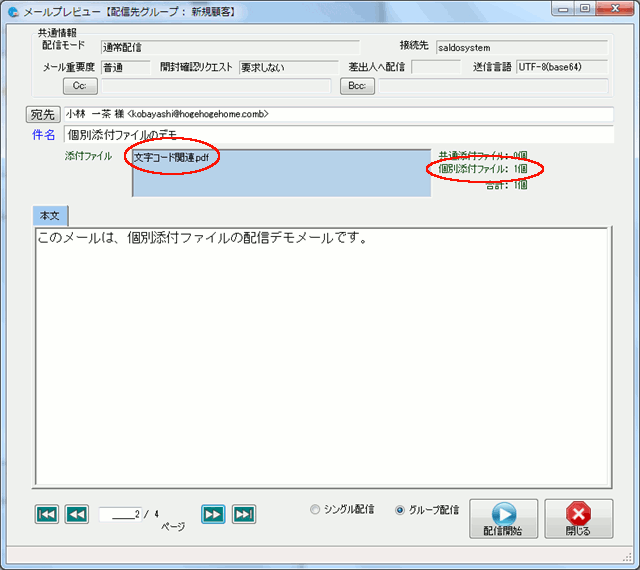Click the 件名 subject field
The width and height of the screenshot is (640, 570).
pyautogui.click(x=338, y=134)
